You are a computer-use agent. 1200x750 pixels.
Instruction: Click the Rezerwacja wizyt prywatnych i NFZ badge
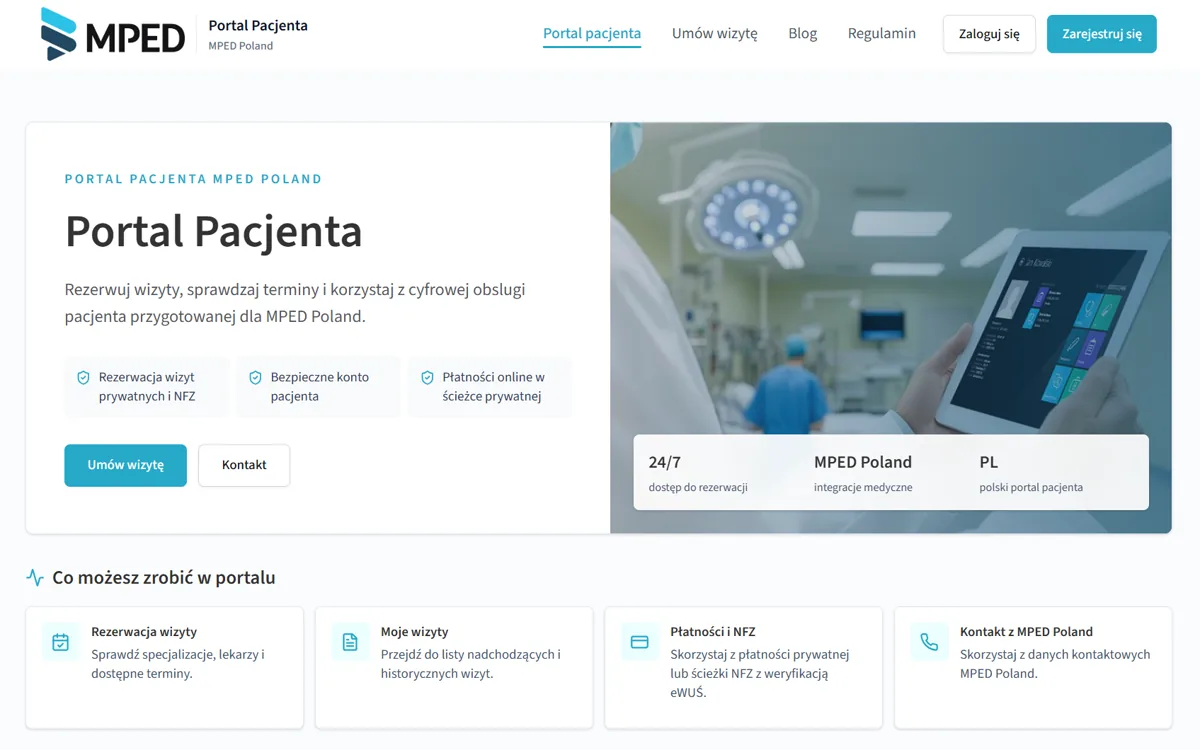click(147, 387)
